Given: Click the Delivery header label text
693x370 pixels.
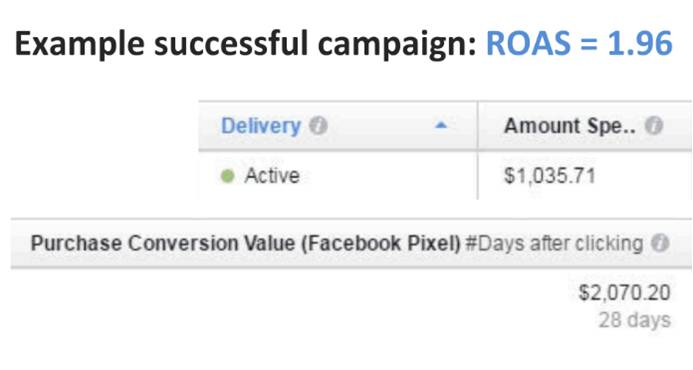Looking at the screenshot, I should [x=261, y=126].
